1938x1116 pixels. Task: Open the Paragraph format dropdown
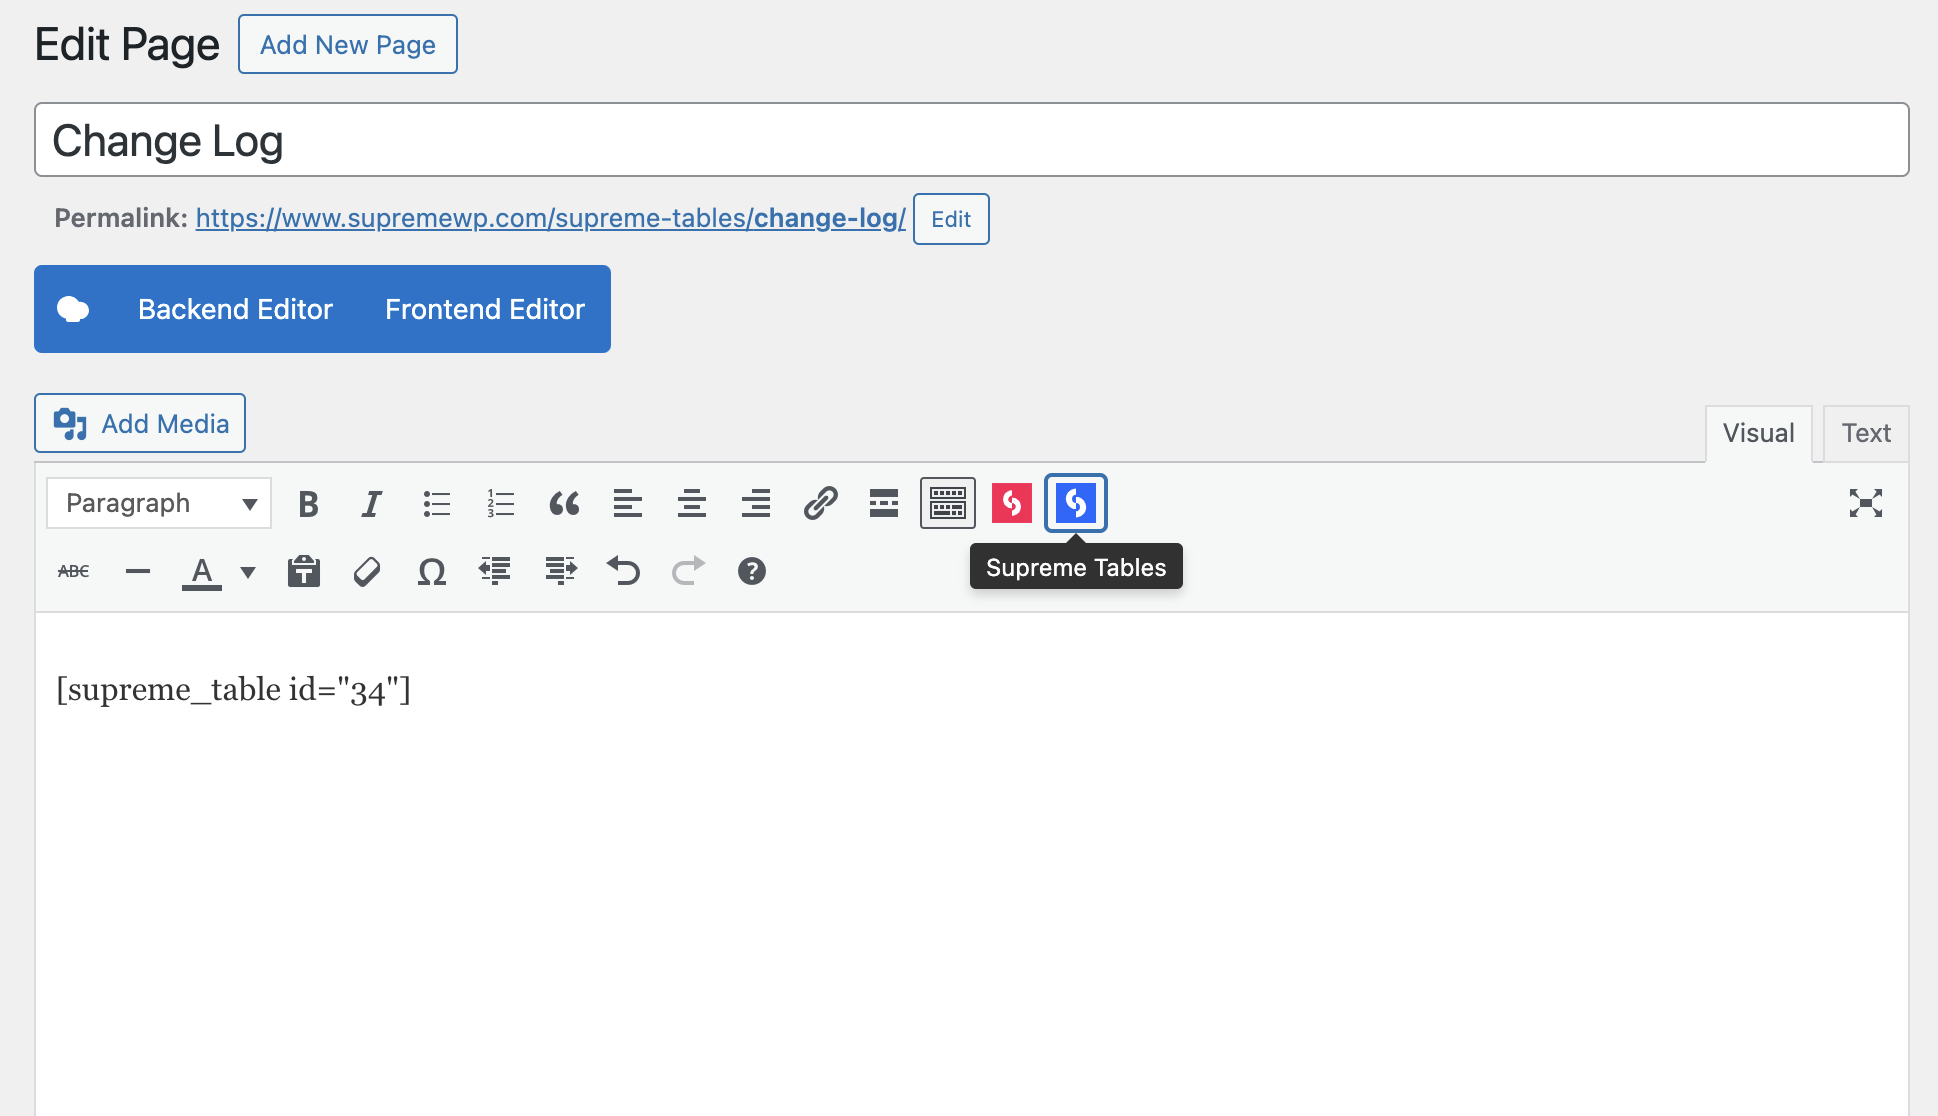pyautogui.click(x=159, y=503)
